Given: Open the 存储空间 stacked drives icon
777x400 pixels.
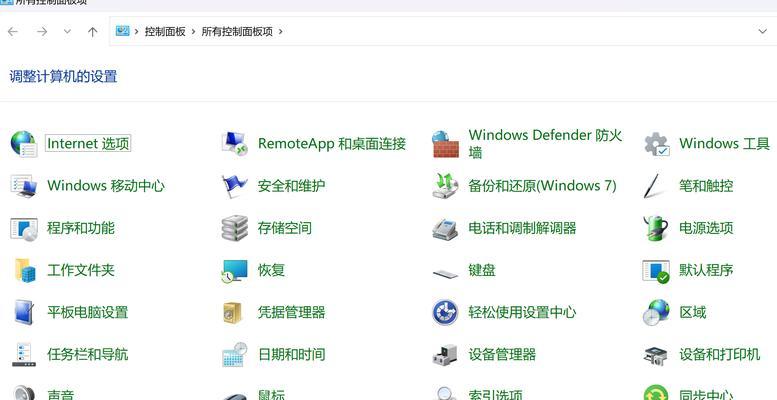Looking at the screenshot, I should point(234,228).
